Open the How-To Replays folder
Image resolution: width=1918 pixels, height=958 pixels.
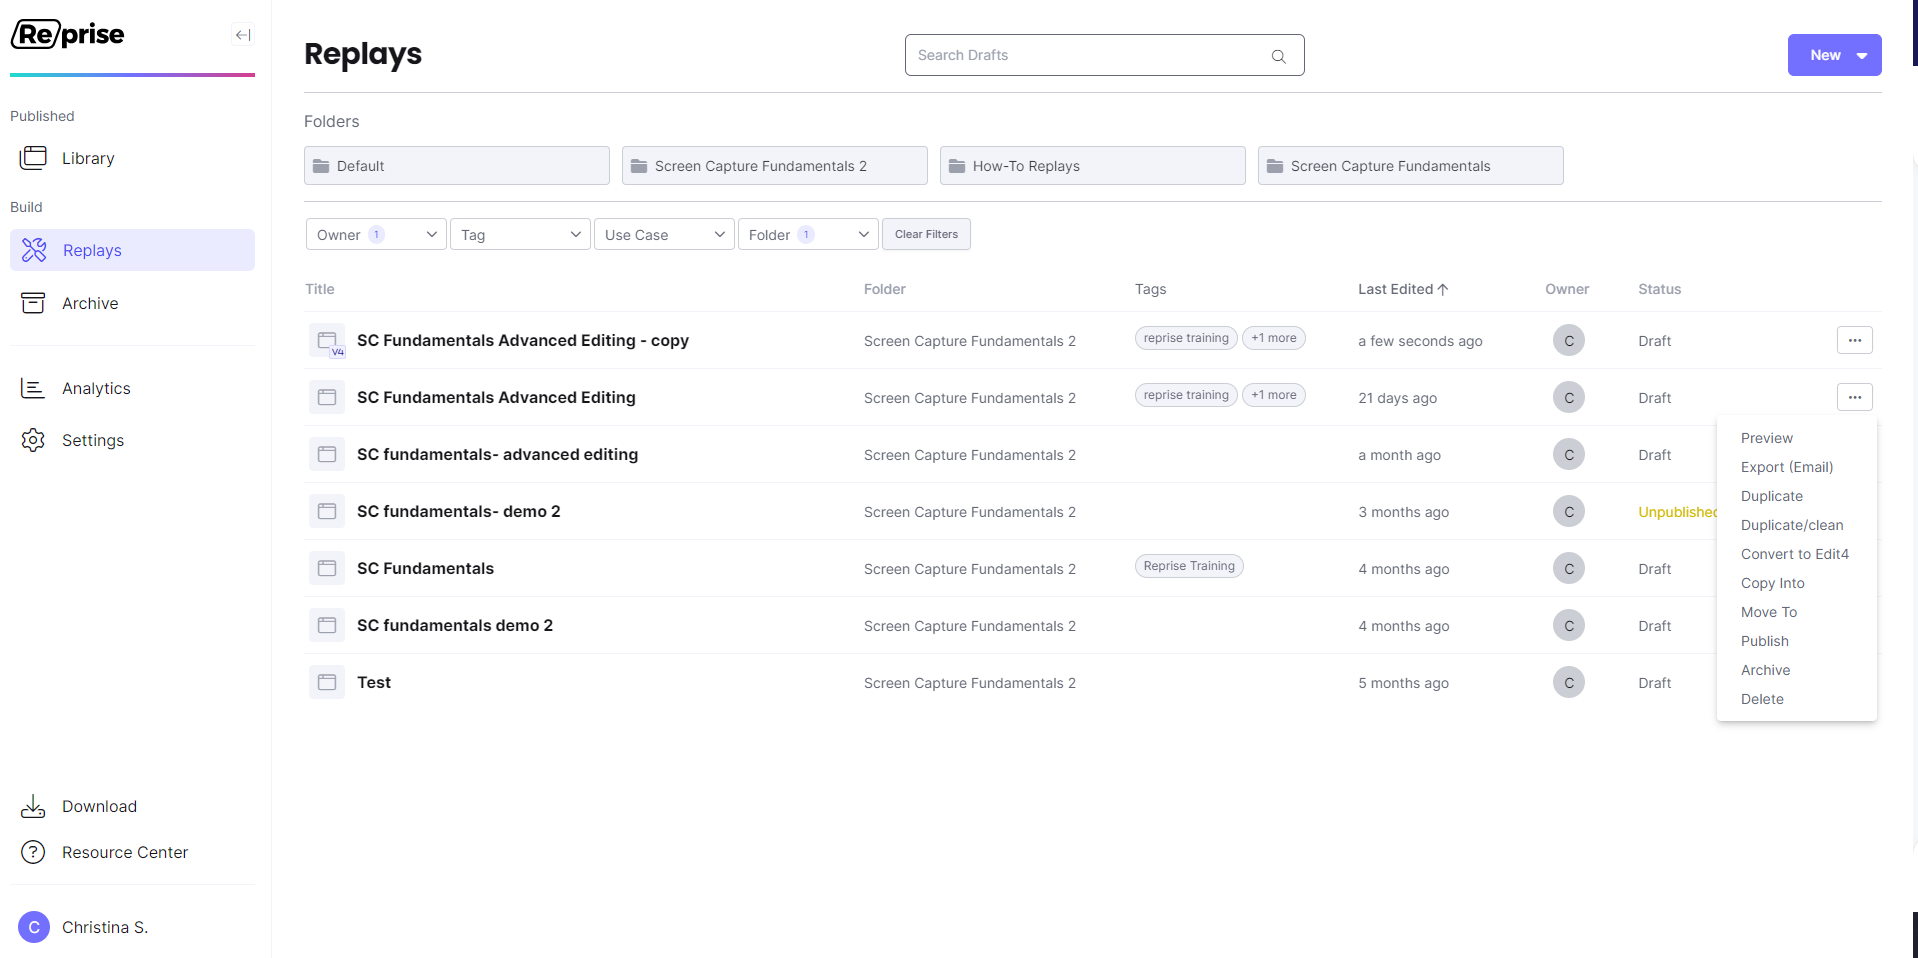pos(1092,165)
